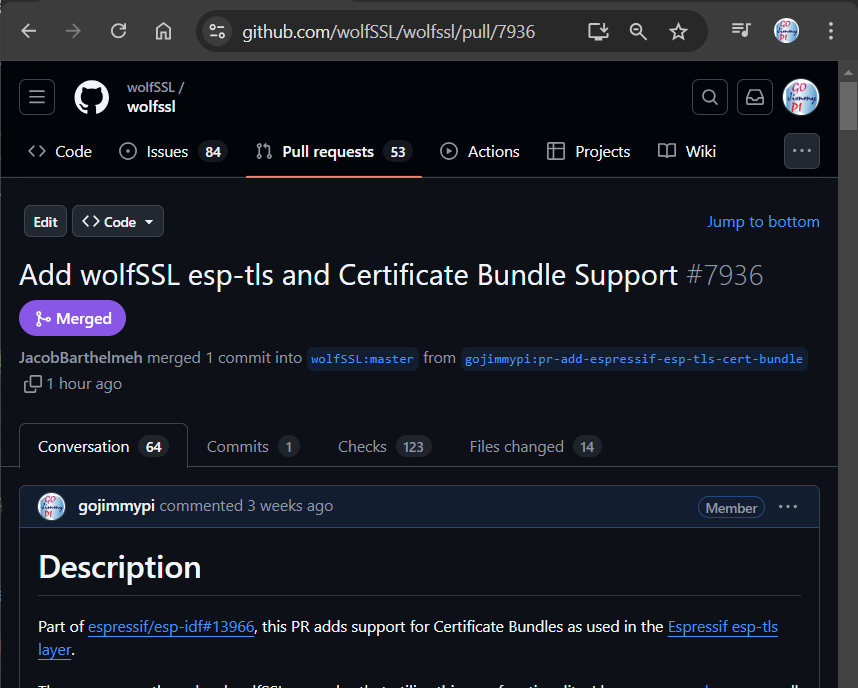The height and width of the screenshot is (688, 858).
Task: Go back using browser back arrow
Action: (x=28, y=31)
